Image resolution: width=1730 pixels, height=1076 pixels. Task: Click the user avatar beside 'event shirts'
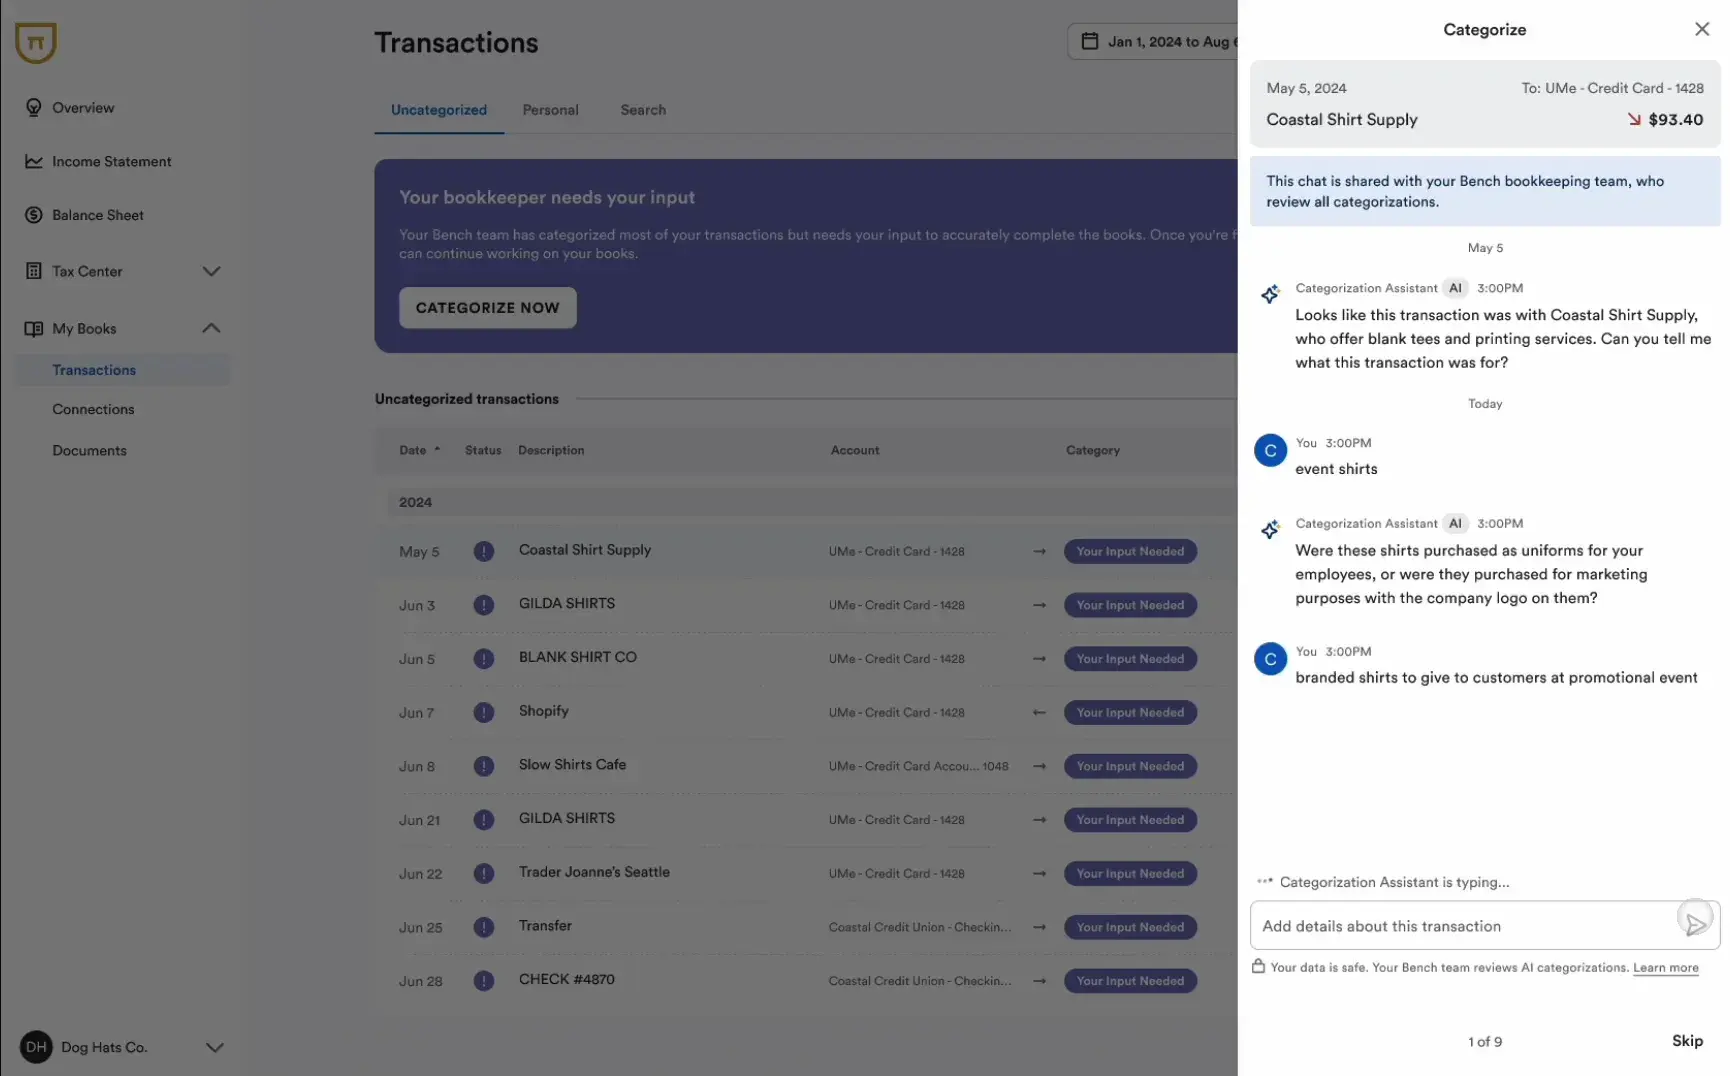[x=1270, y=450]
